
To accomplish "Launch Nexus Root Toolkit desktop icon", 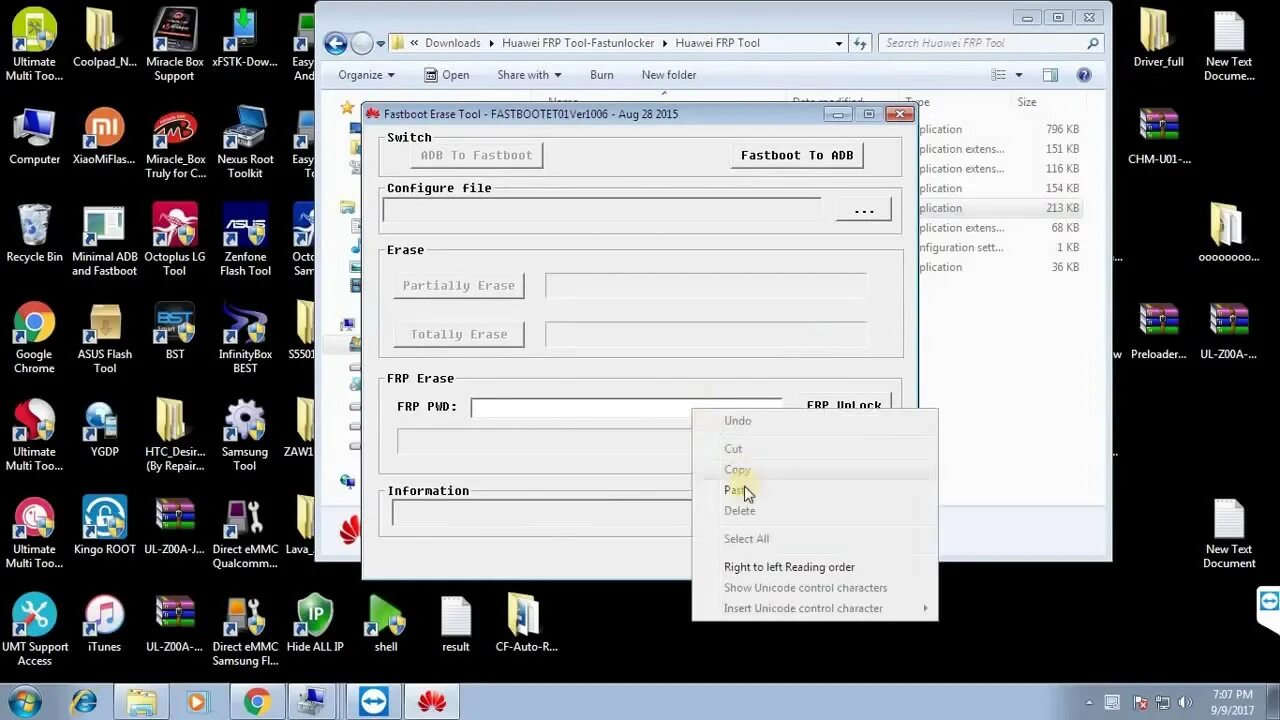I will [x=245, y=142].
